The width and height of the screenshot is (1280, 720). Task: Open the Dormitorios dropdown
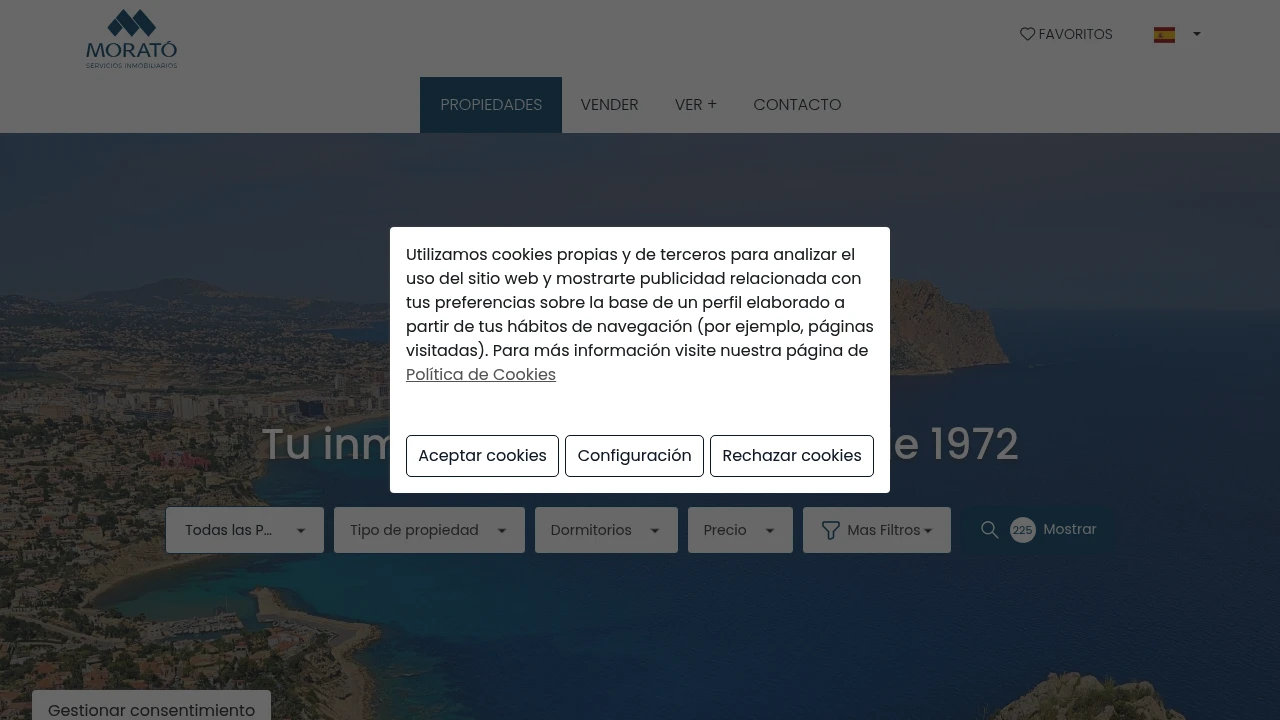606,530
